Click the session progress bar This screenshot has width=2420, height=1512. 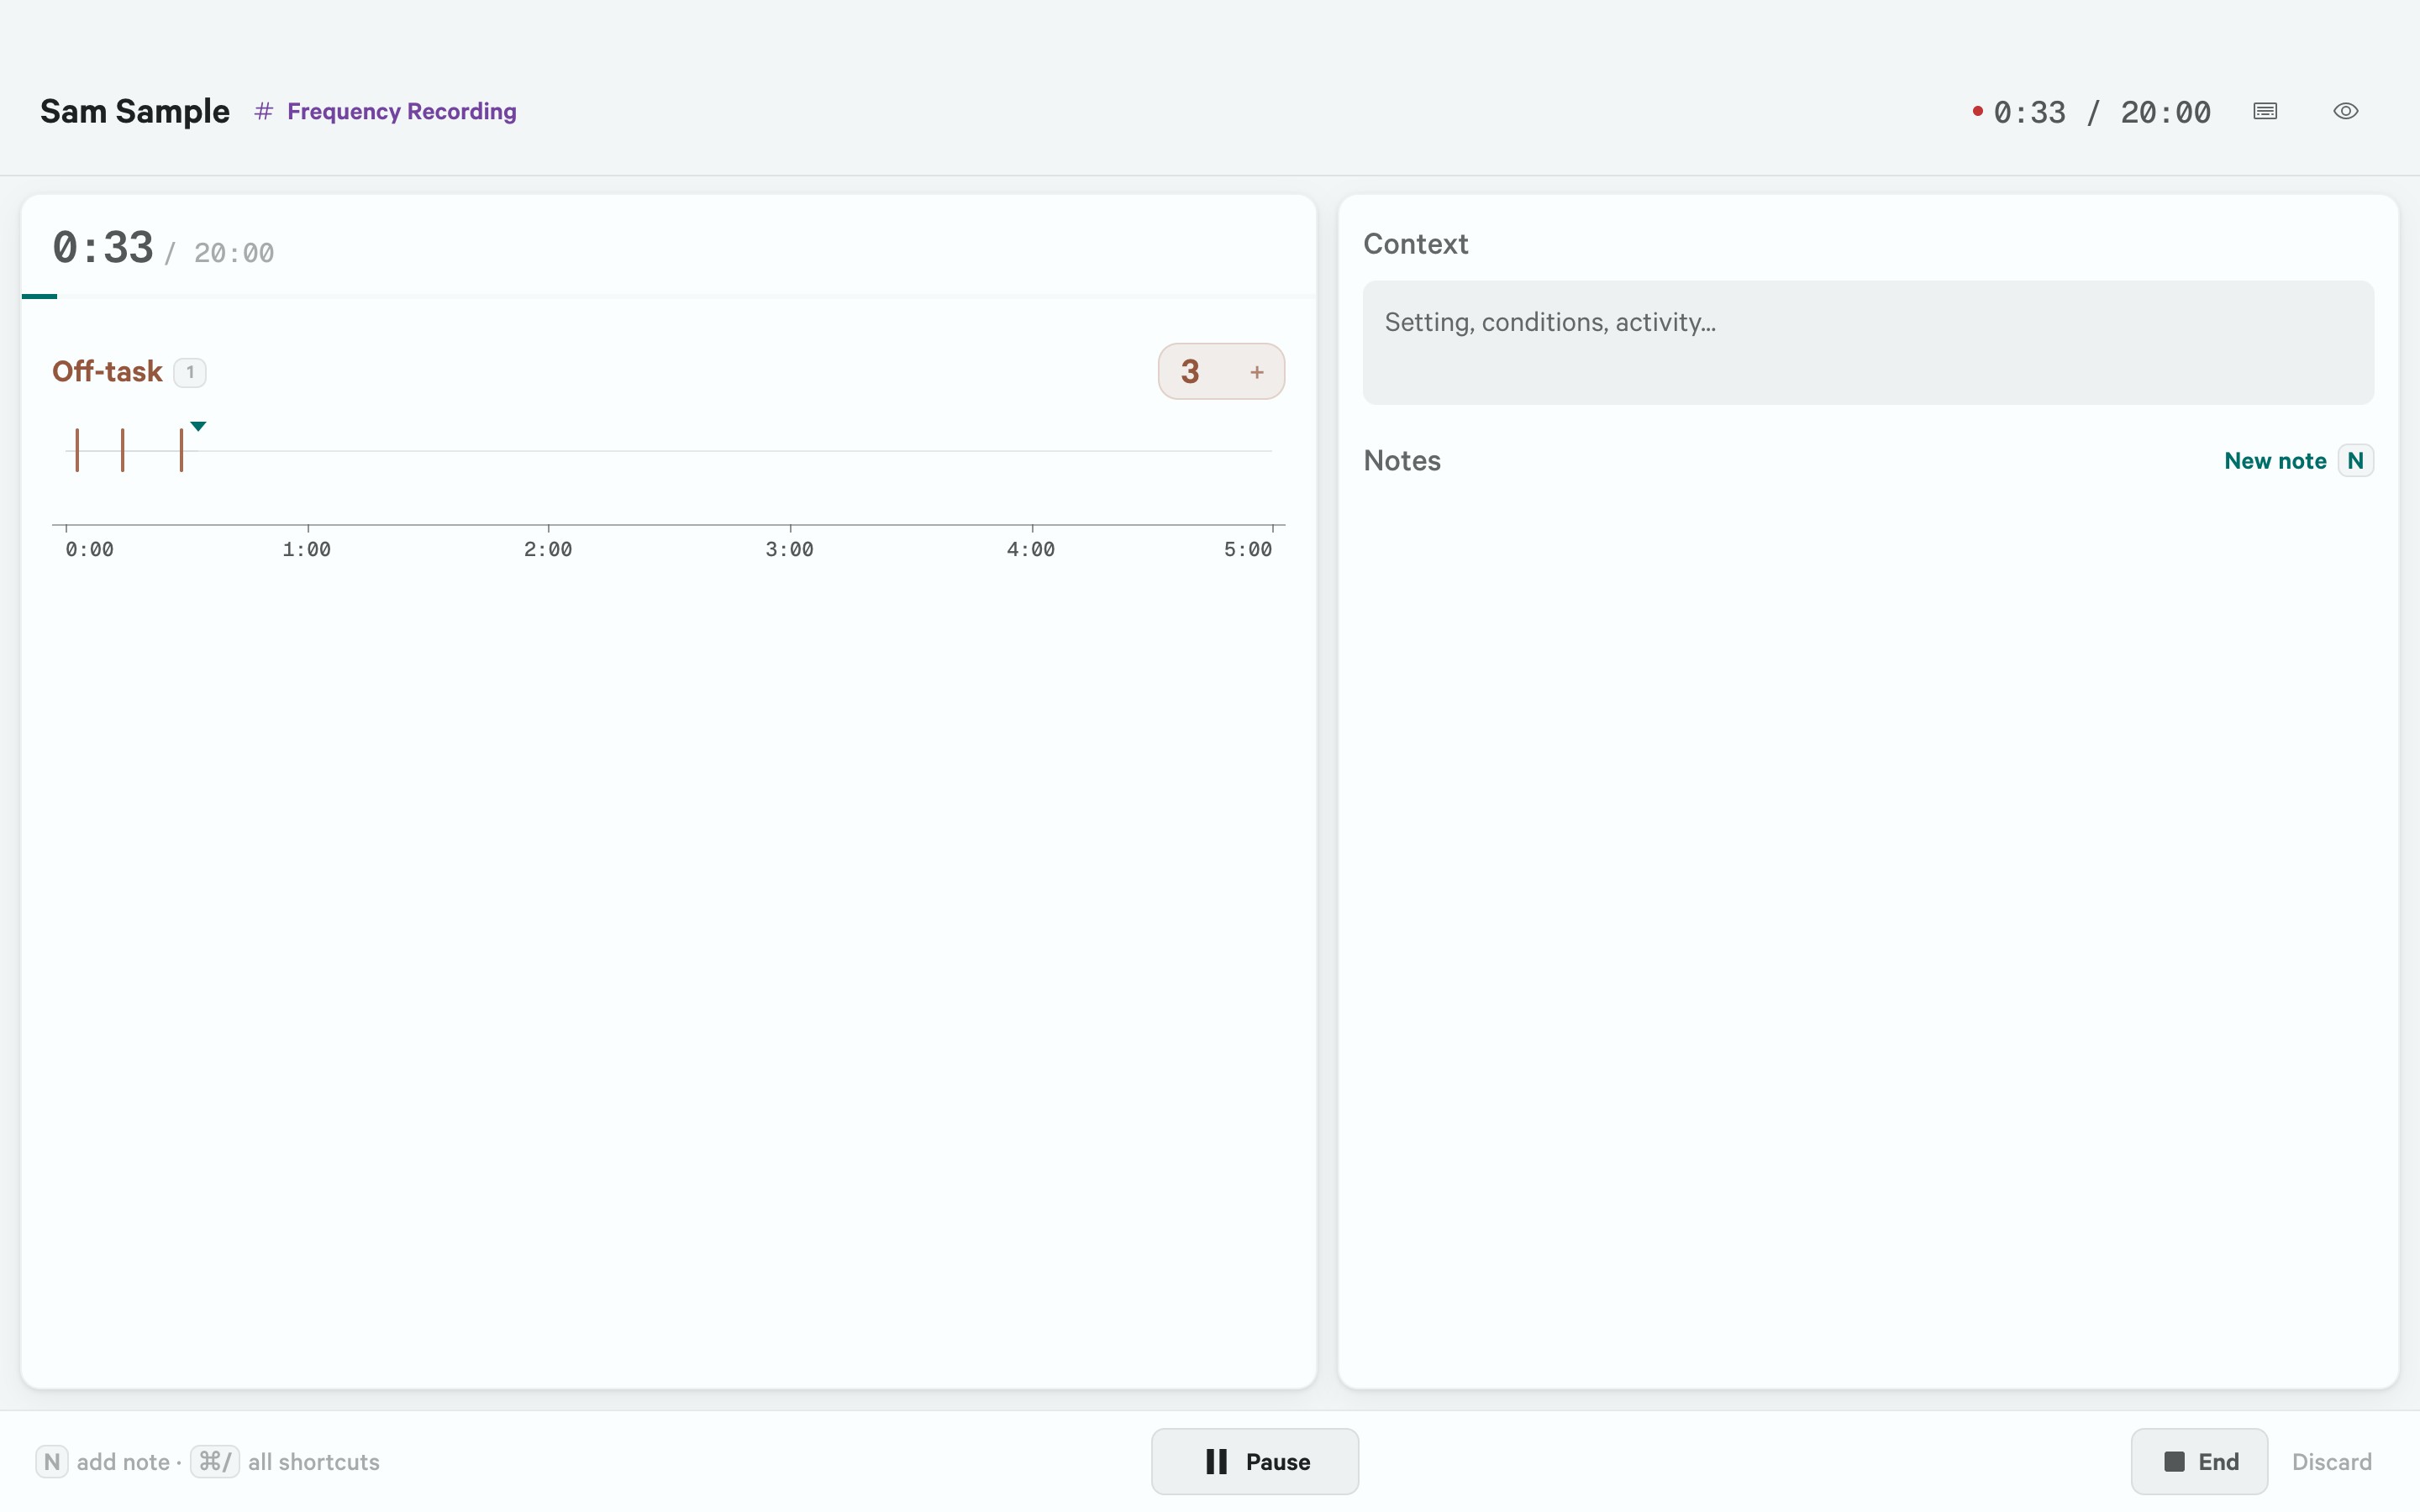coord(668,296)
